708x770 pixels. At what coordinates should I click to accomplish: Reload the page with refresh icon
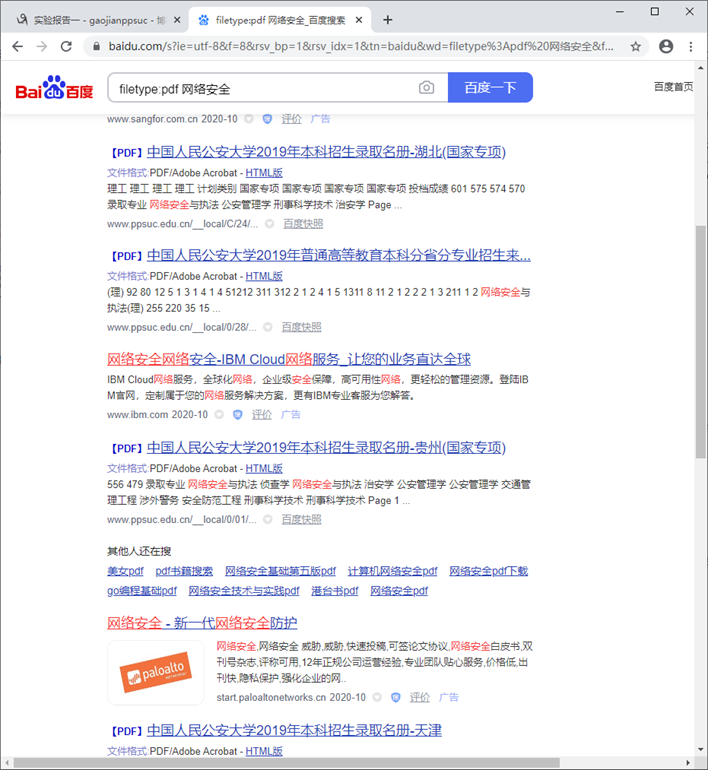pos(66,47)
